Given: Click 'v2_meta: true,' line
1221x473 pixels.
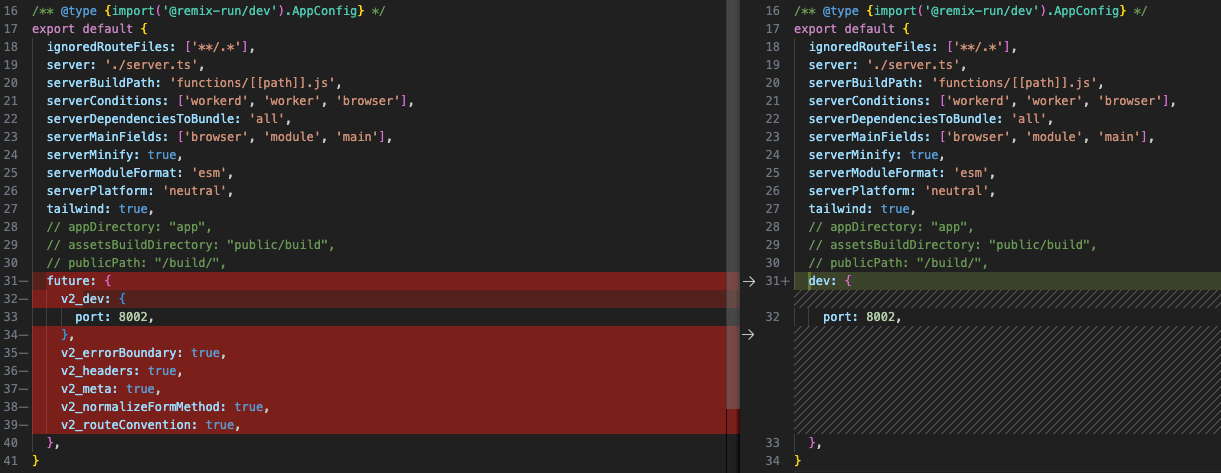Looking at the screenshot, I should click(110, 389).
